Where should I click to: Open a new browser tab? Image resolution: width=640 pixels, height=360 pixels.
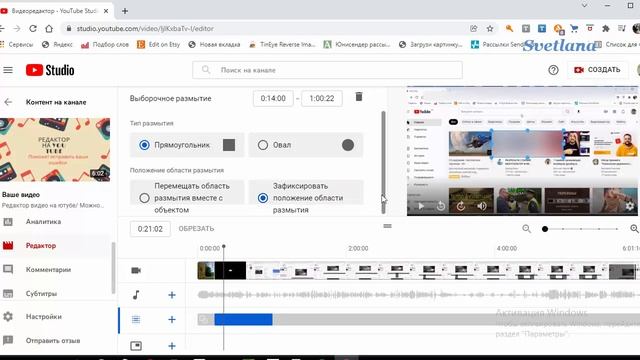click(x=125, y=11)
